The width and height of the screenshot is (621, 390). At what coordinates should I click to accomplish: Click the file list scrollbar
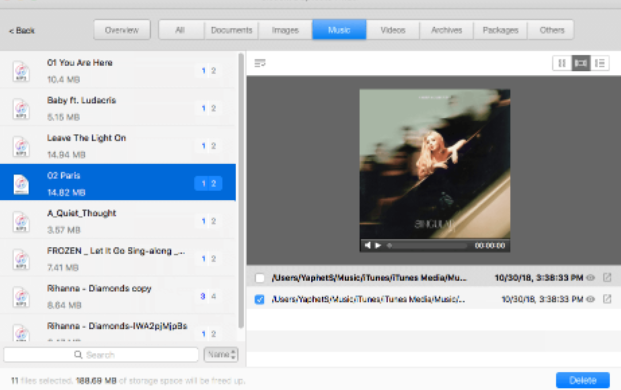[241, 190]
